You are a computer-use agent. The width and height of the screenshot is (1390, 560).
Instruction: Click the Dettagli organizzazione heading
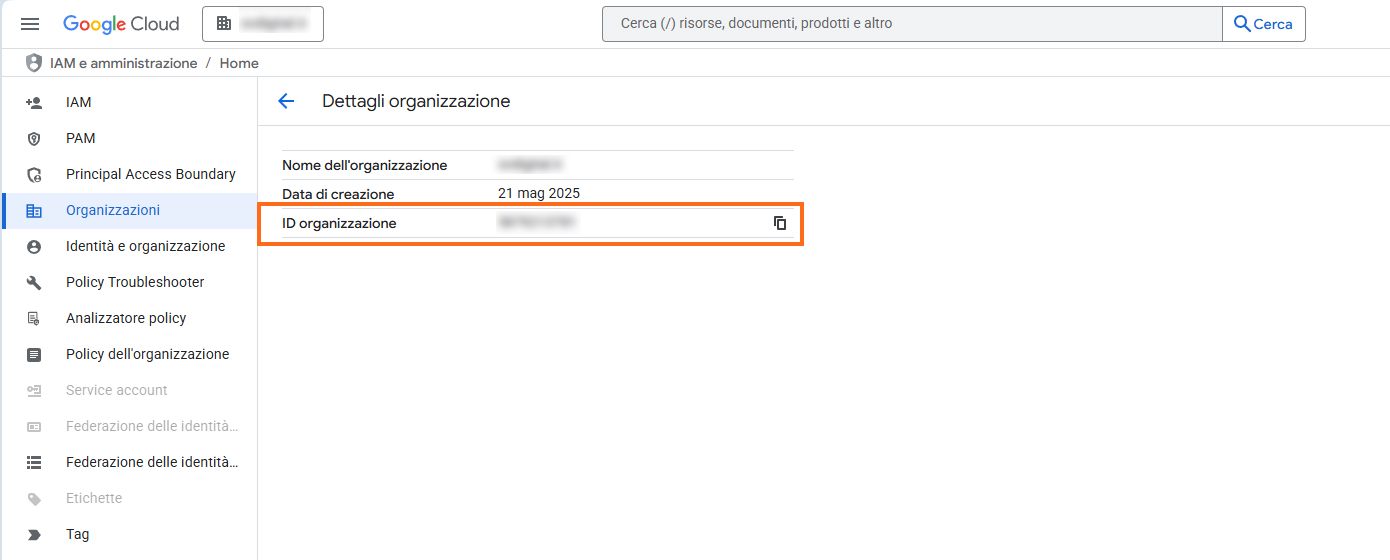tap(416, 101)
